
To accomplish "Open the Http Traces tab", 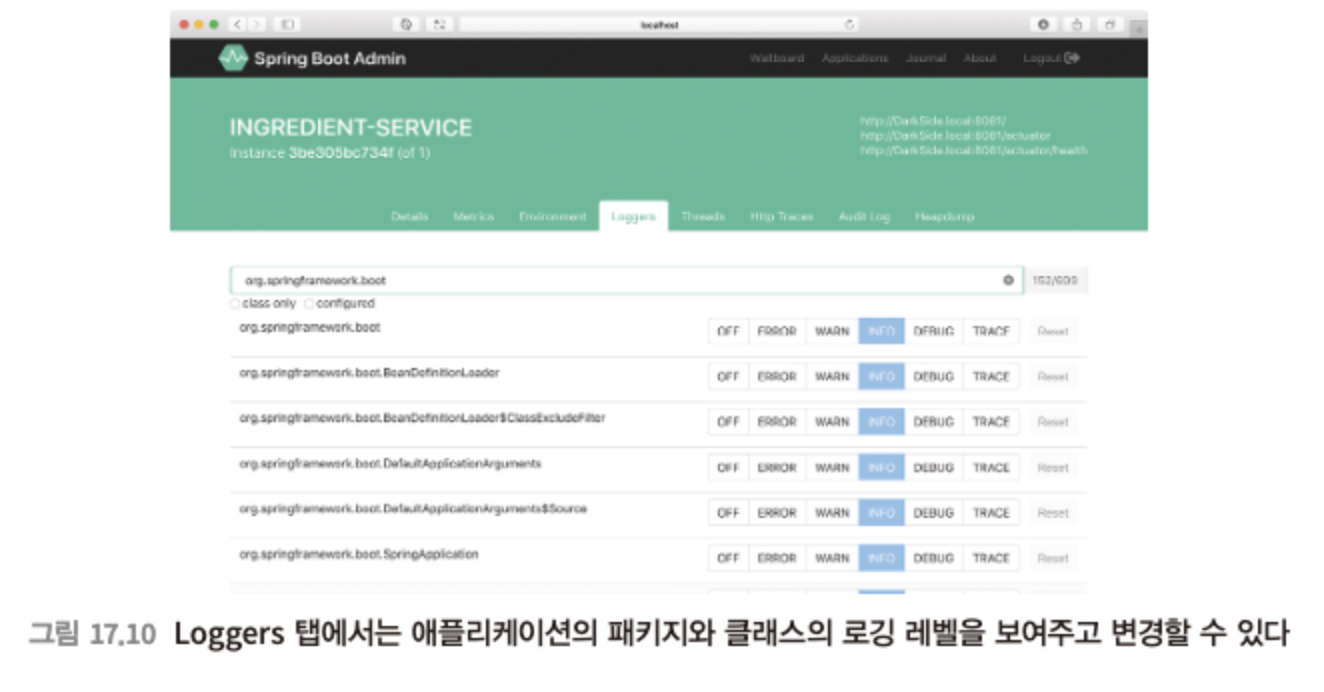I will pos(782,216).
